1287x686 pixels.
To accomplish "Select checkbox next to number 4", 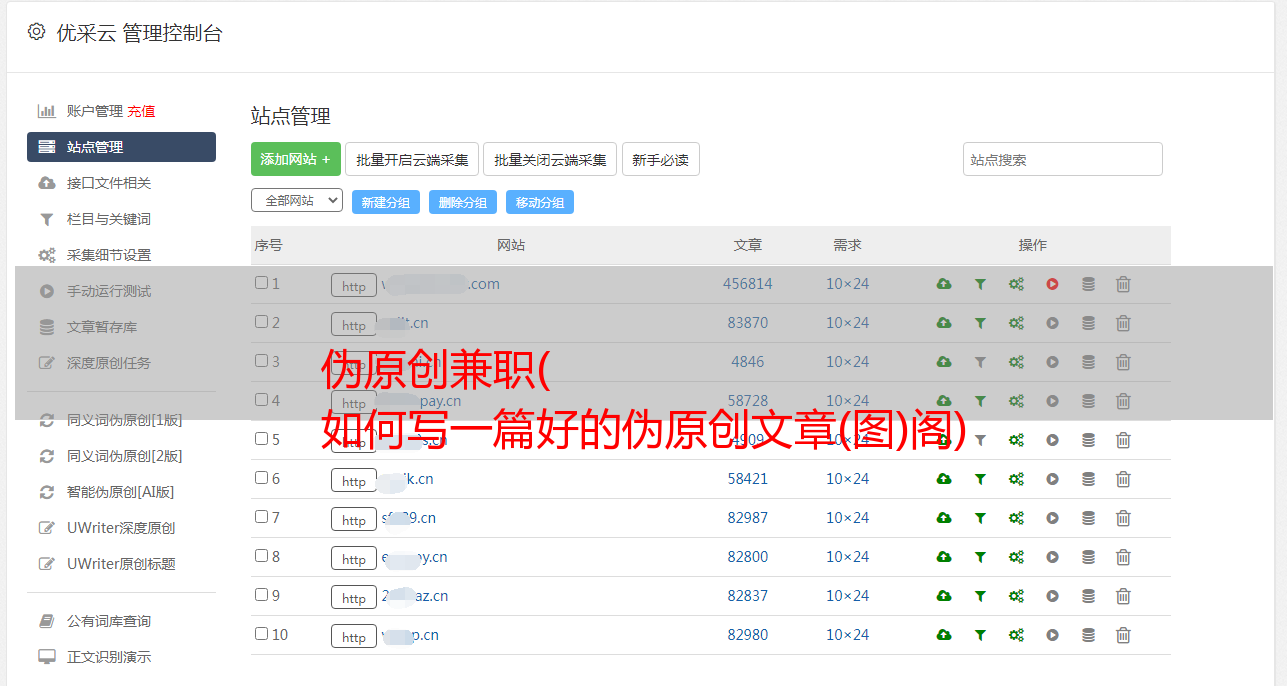I will pos(261,400).
